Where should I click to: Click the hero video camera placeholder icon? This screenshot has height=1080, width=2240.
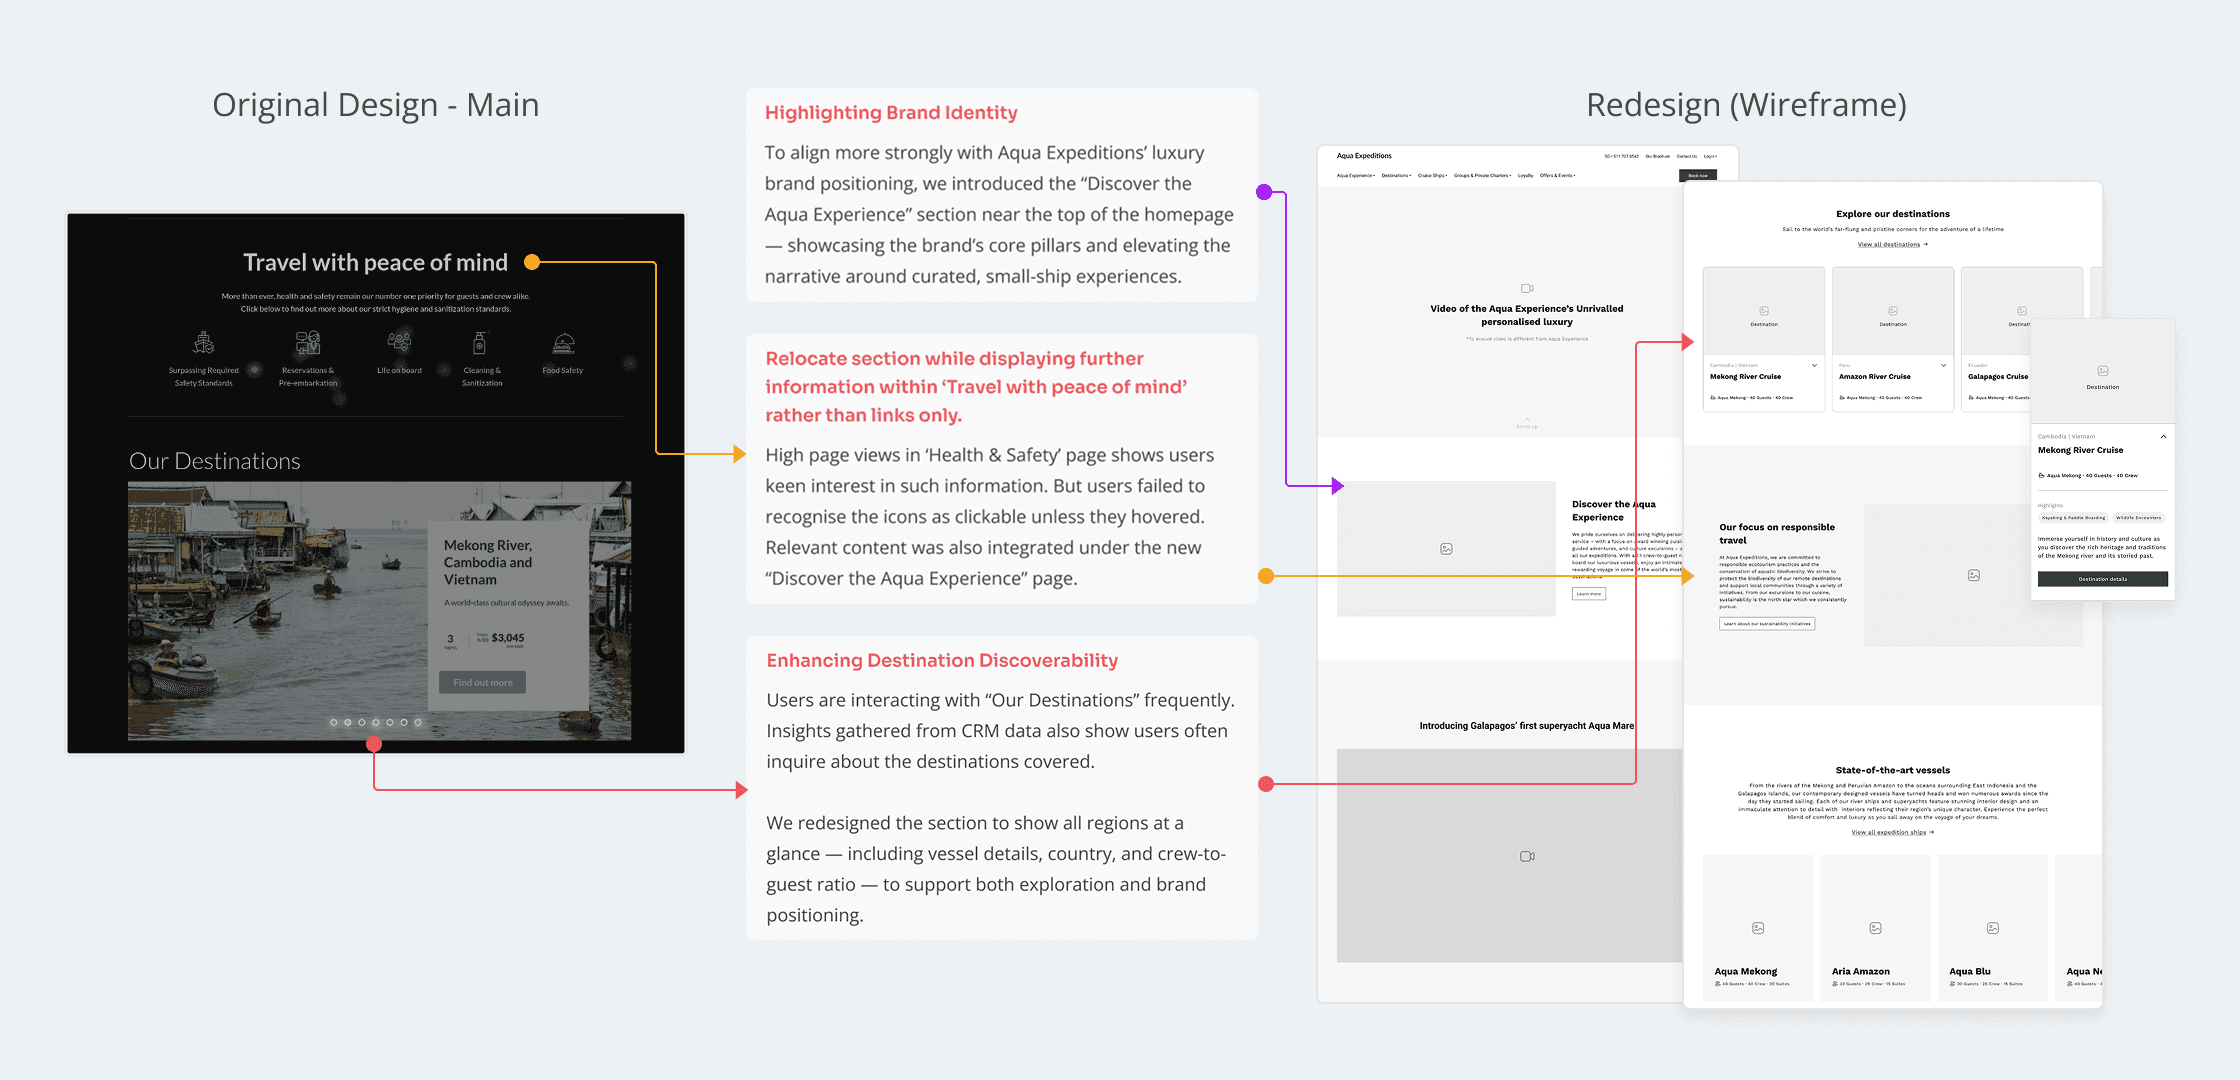[x=1527, y=288]
